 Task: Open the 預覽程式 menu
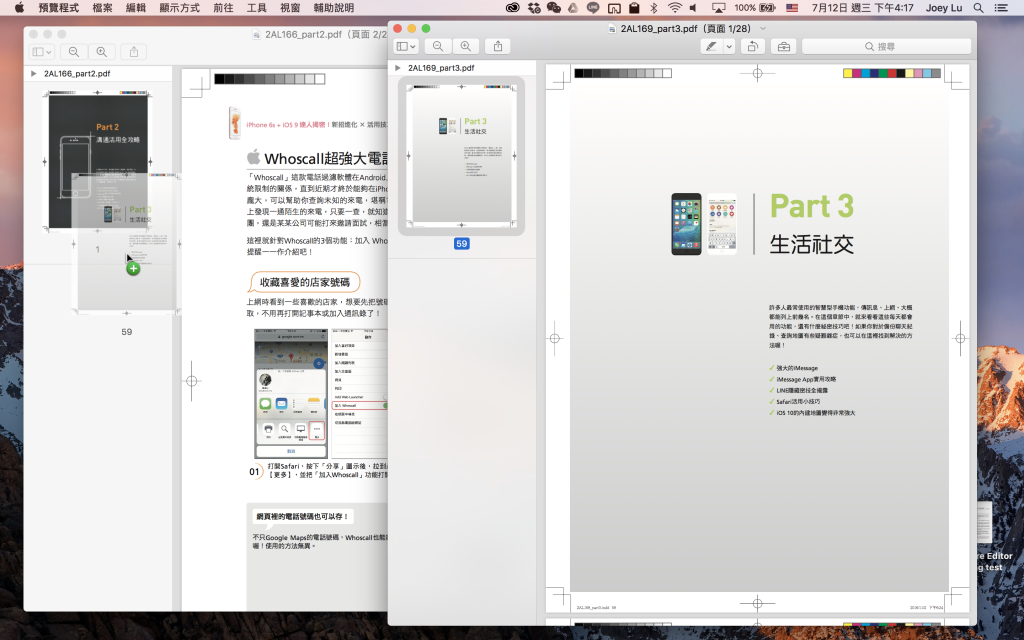point(59,8)
